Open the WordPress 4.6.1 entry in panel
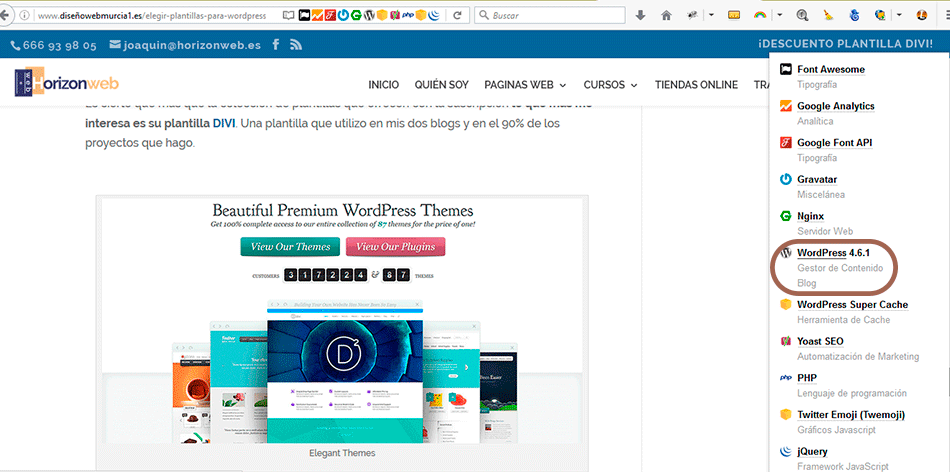 point(834,253)
